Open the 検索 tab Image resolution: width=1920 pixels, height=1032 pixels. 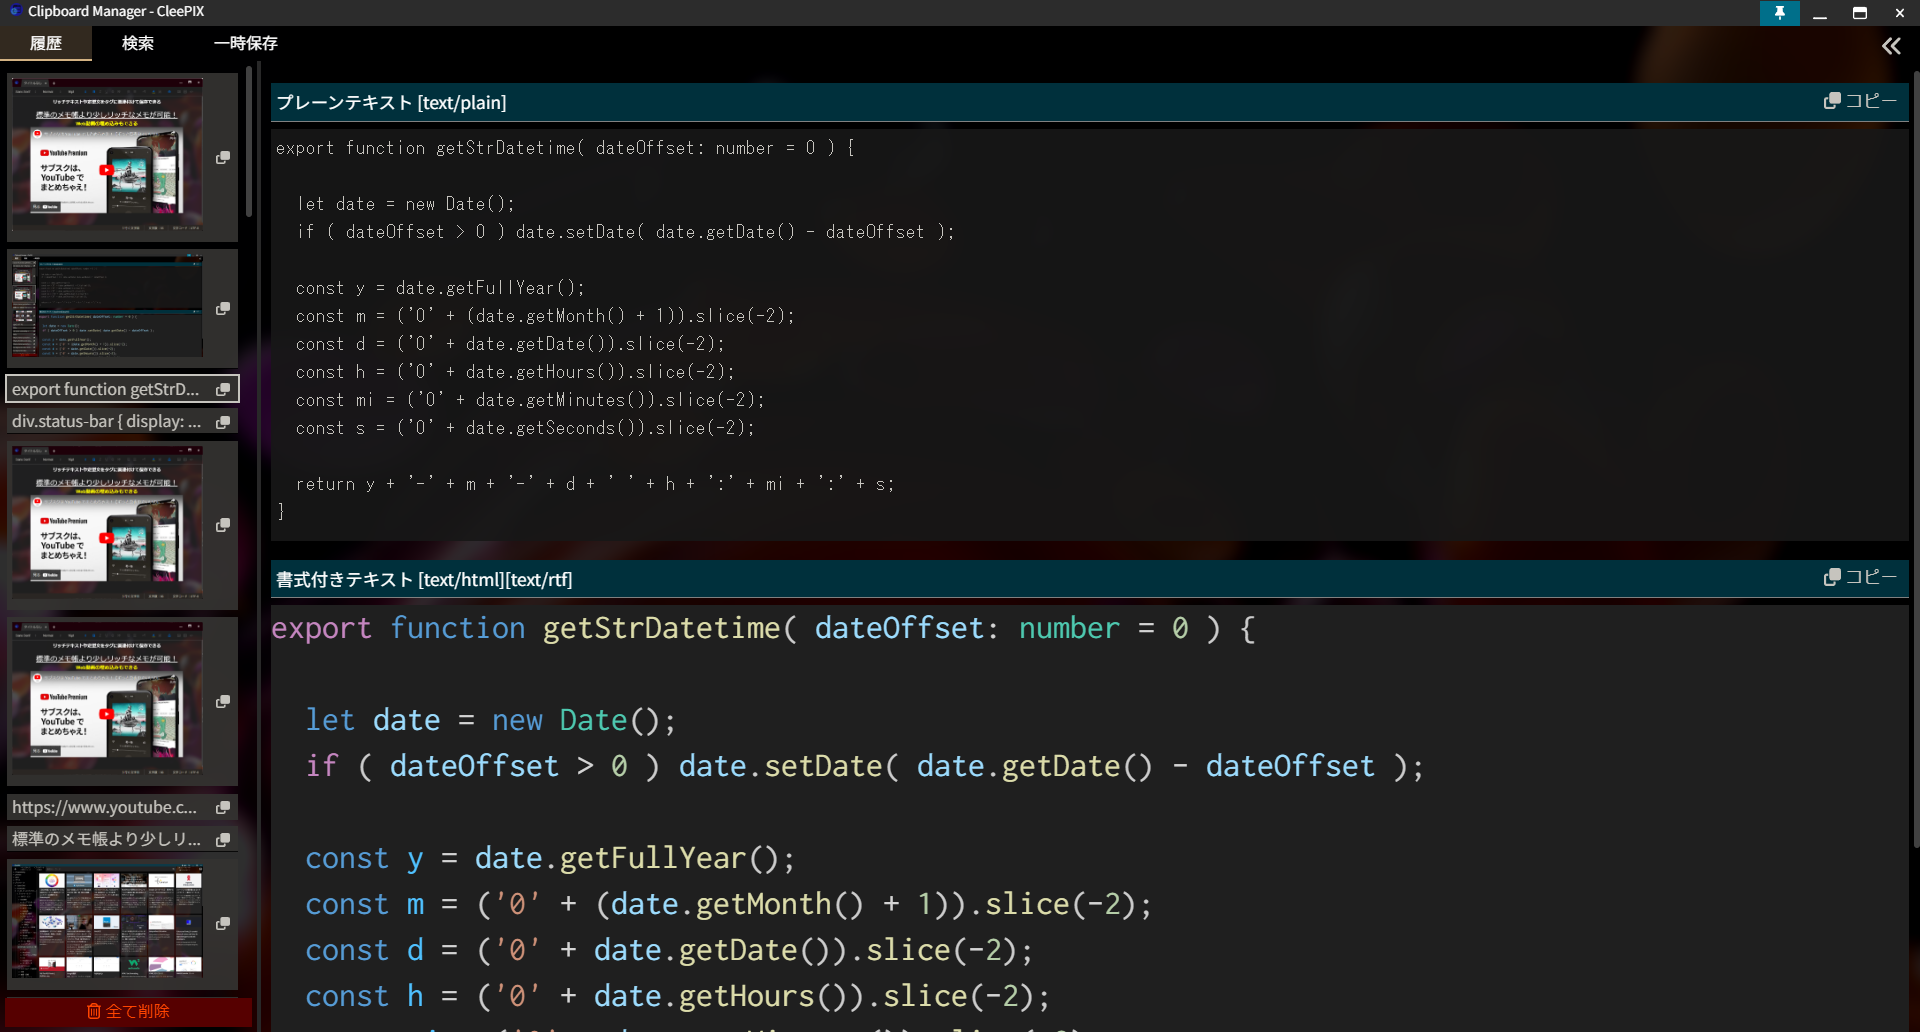point(138,43)
